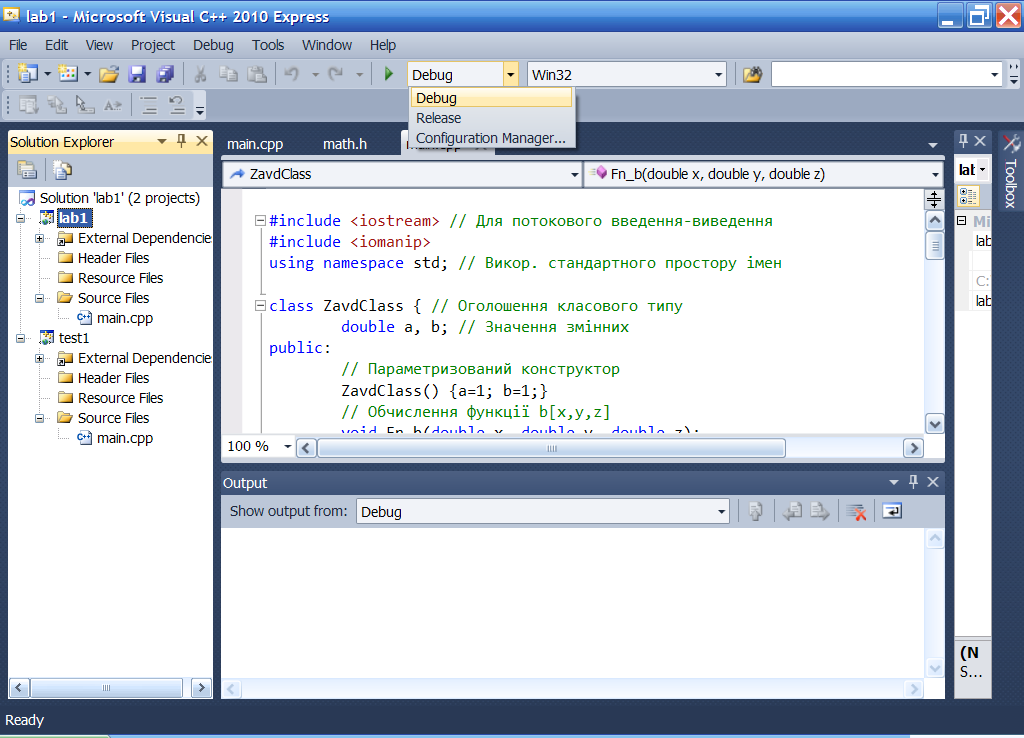Image resolution: width=1024 pixels, height=738 pixels.
Task: Select main.cpp under lab1 Source Files
Action: 124,318
